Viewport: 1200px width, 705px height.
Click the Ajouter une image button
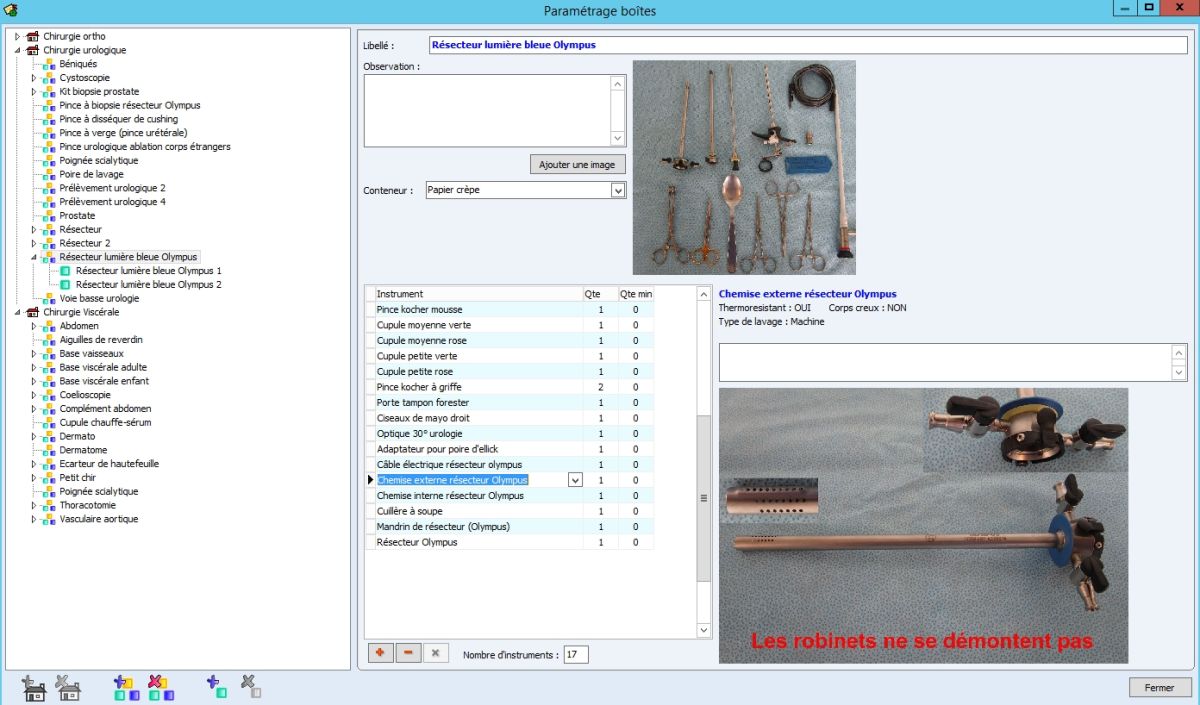[x=577, y=164]
